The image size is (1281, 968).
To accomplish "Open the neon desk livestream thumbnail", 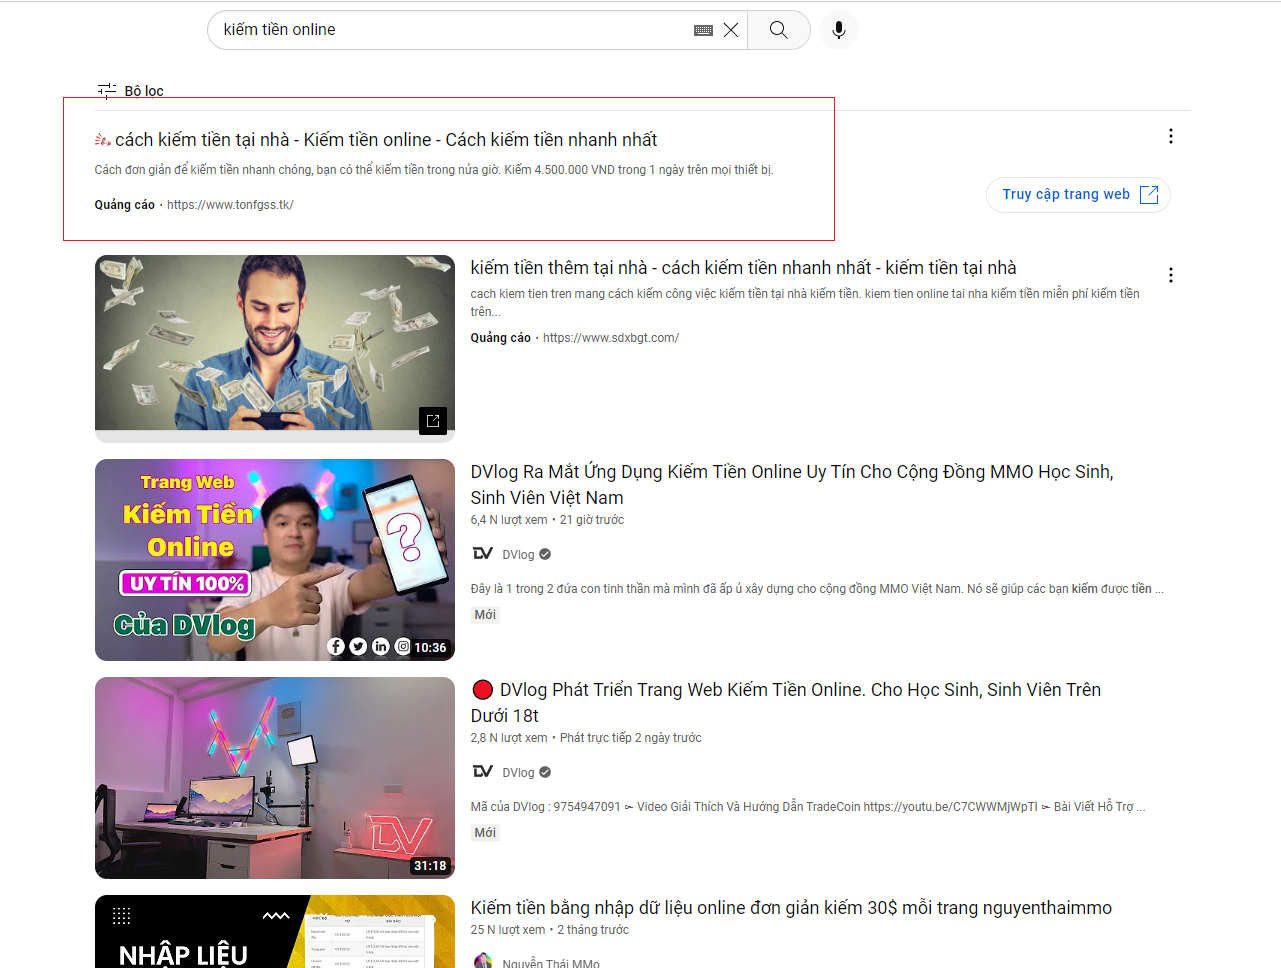I will coord(275,778).
